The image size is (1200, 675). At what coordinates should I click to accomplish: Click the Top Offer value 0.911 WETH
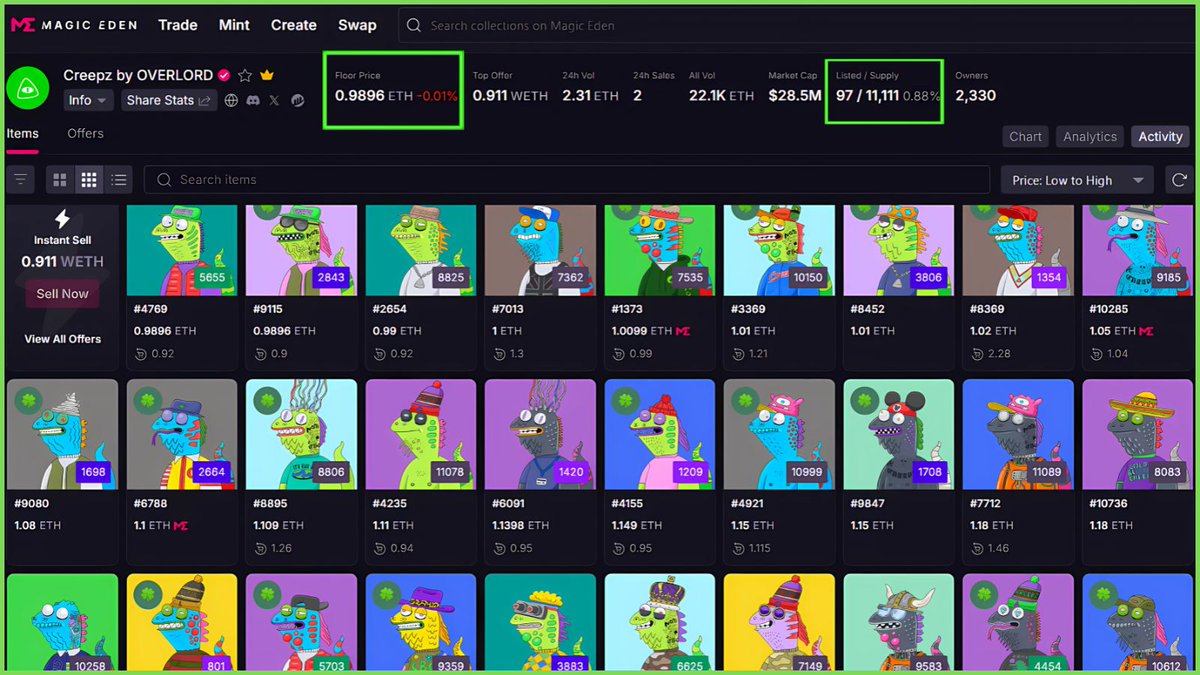pos(510,96)
